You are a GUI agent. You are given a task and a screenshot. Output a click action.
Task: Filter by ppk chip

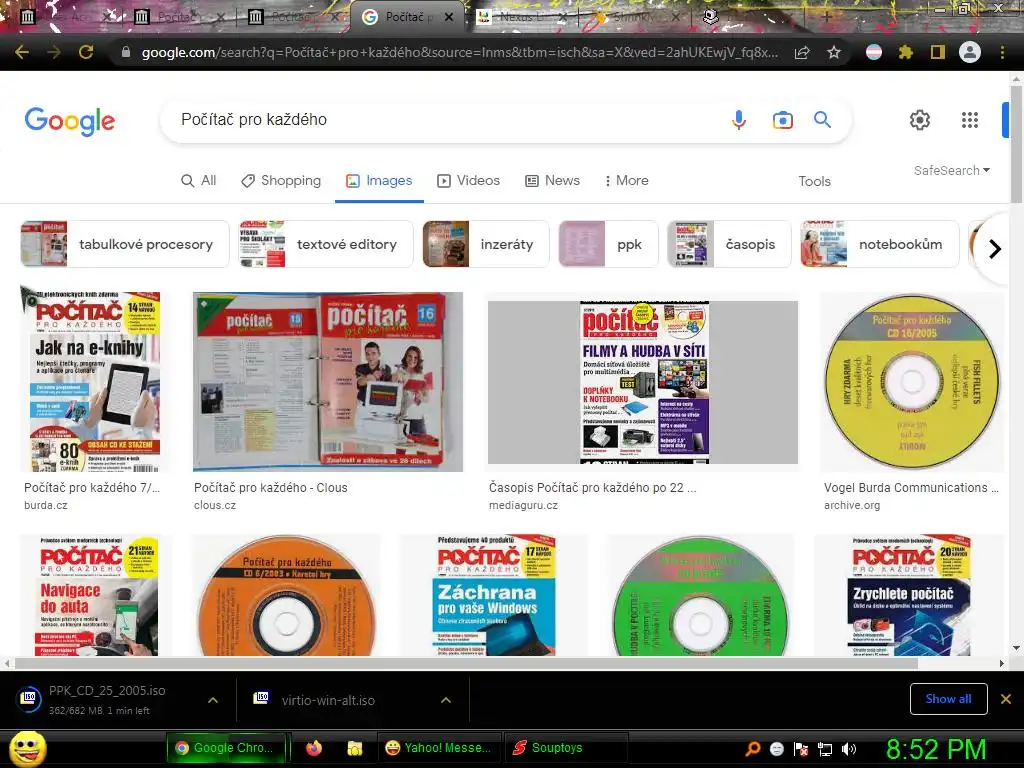click(x=608, y=244)
